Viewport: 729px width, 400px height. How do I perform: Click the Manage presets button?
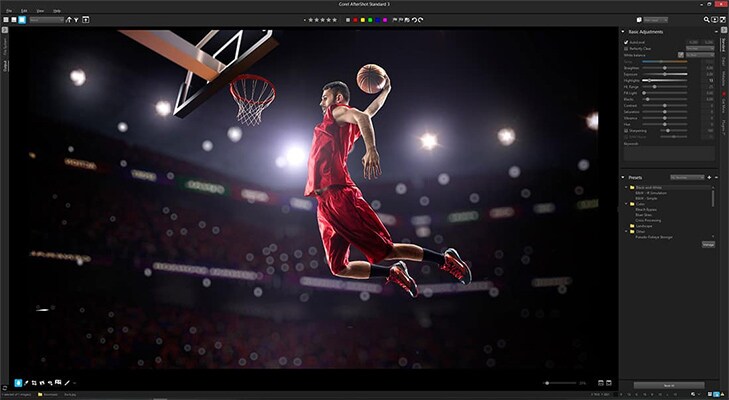[x=708, y=244]
